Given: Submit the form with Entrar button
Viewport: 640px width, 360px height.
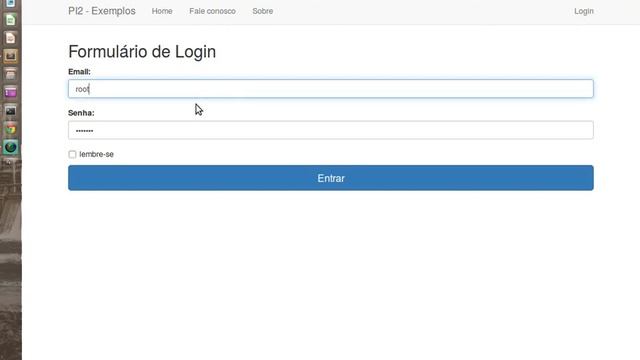Looking at the screenshot, I should click(x=331, y=178).
